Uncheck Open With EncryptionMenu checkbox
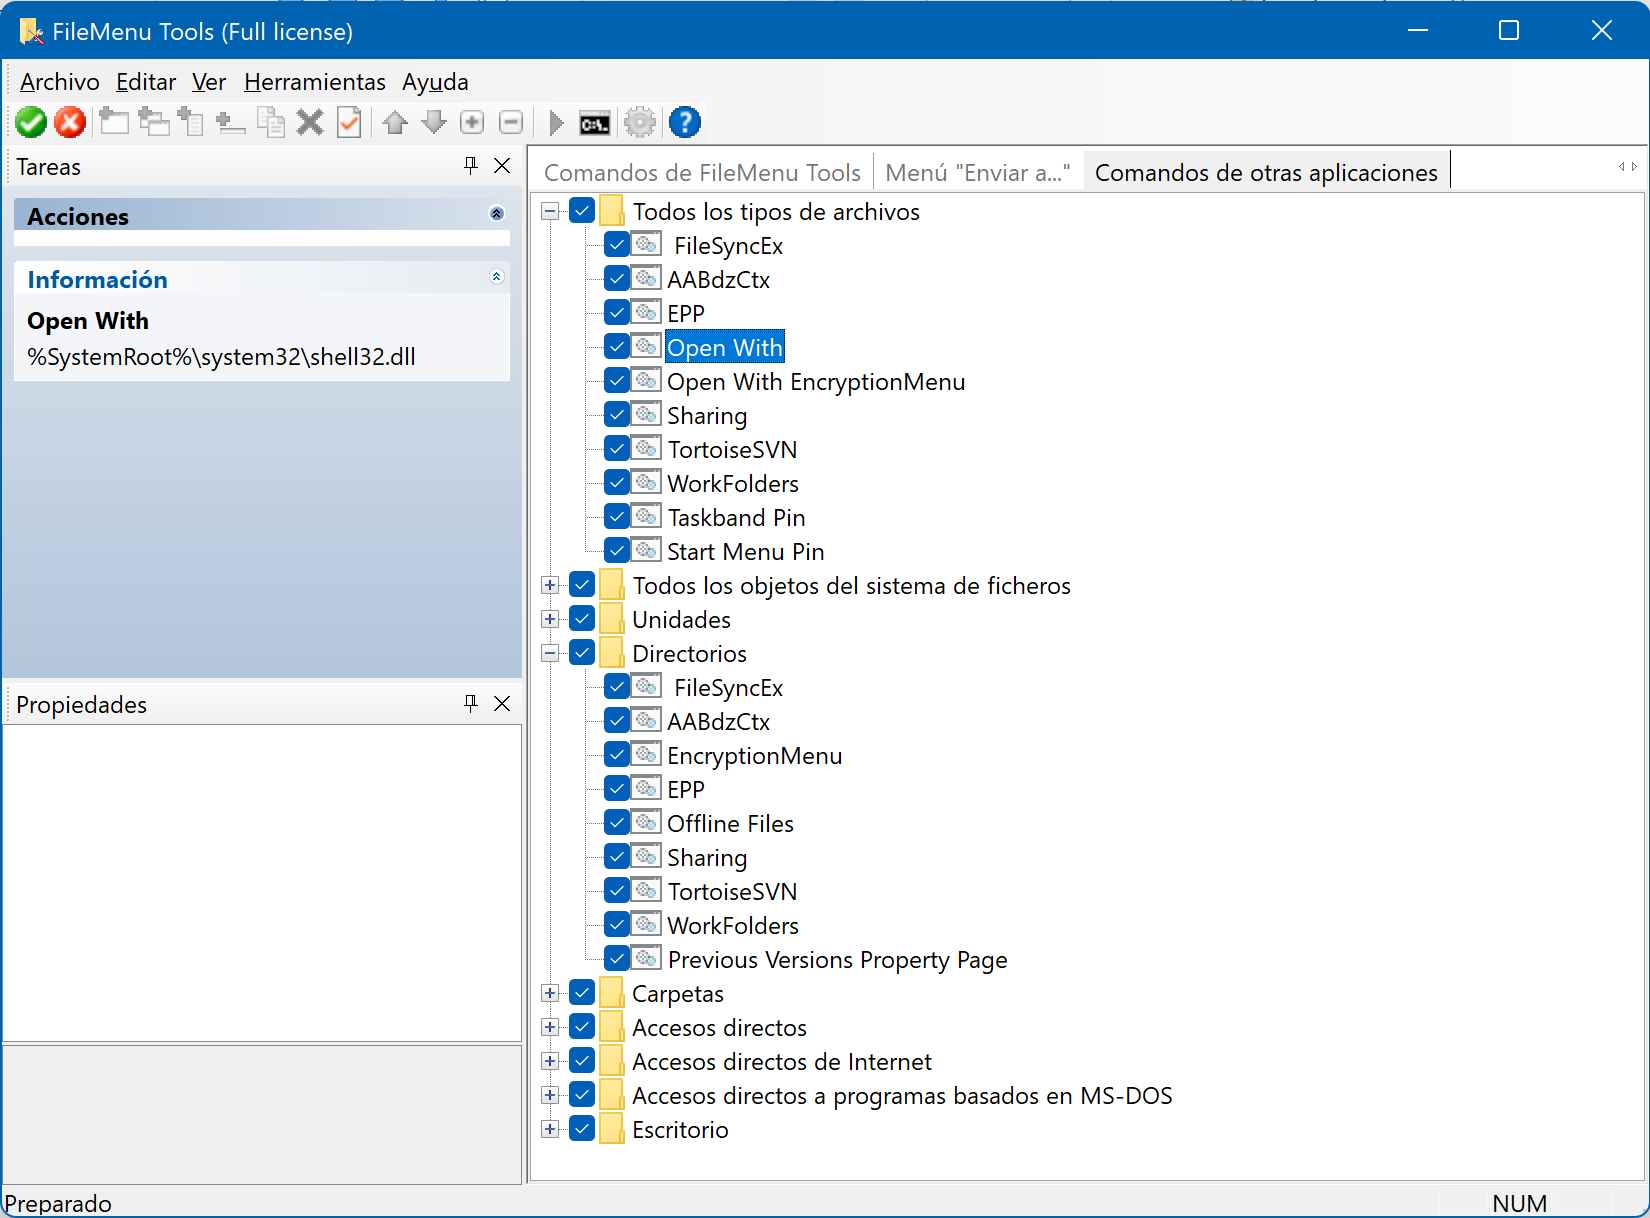The width and height of the screenshot is (1650, 1218). point(617,381)
